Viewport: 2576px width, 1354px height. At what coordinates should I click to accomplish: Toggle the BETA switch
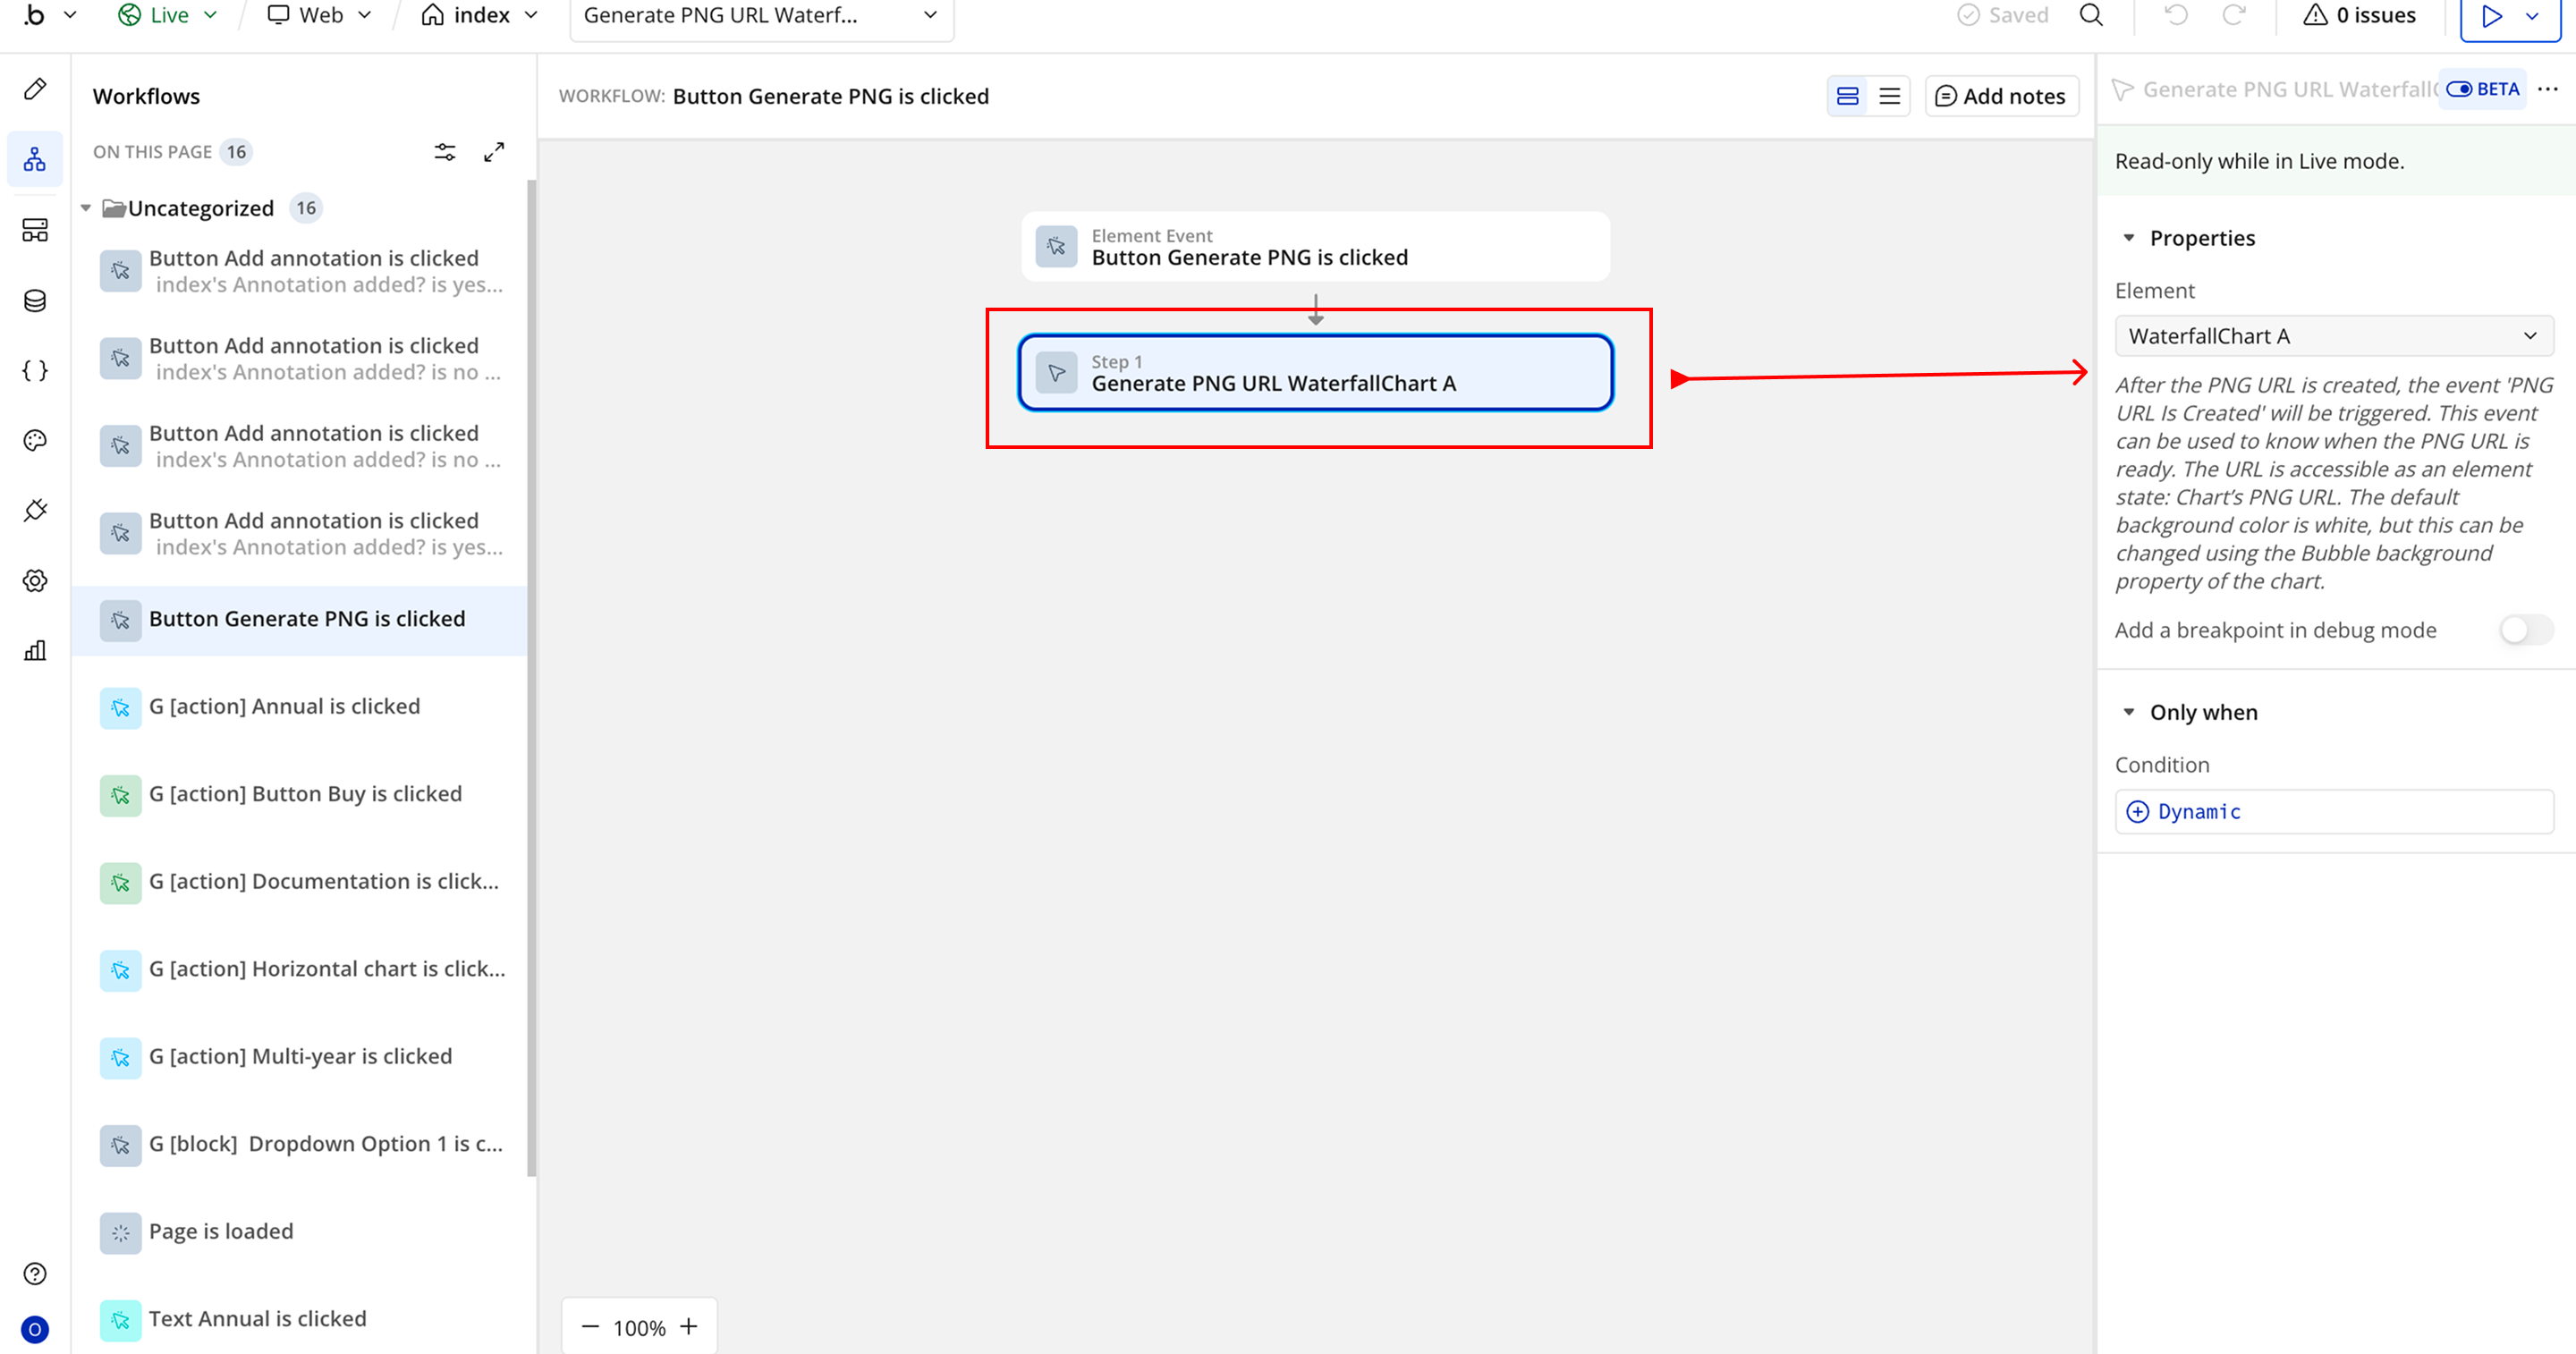[2459, 89]
